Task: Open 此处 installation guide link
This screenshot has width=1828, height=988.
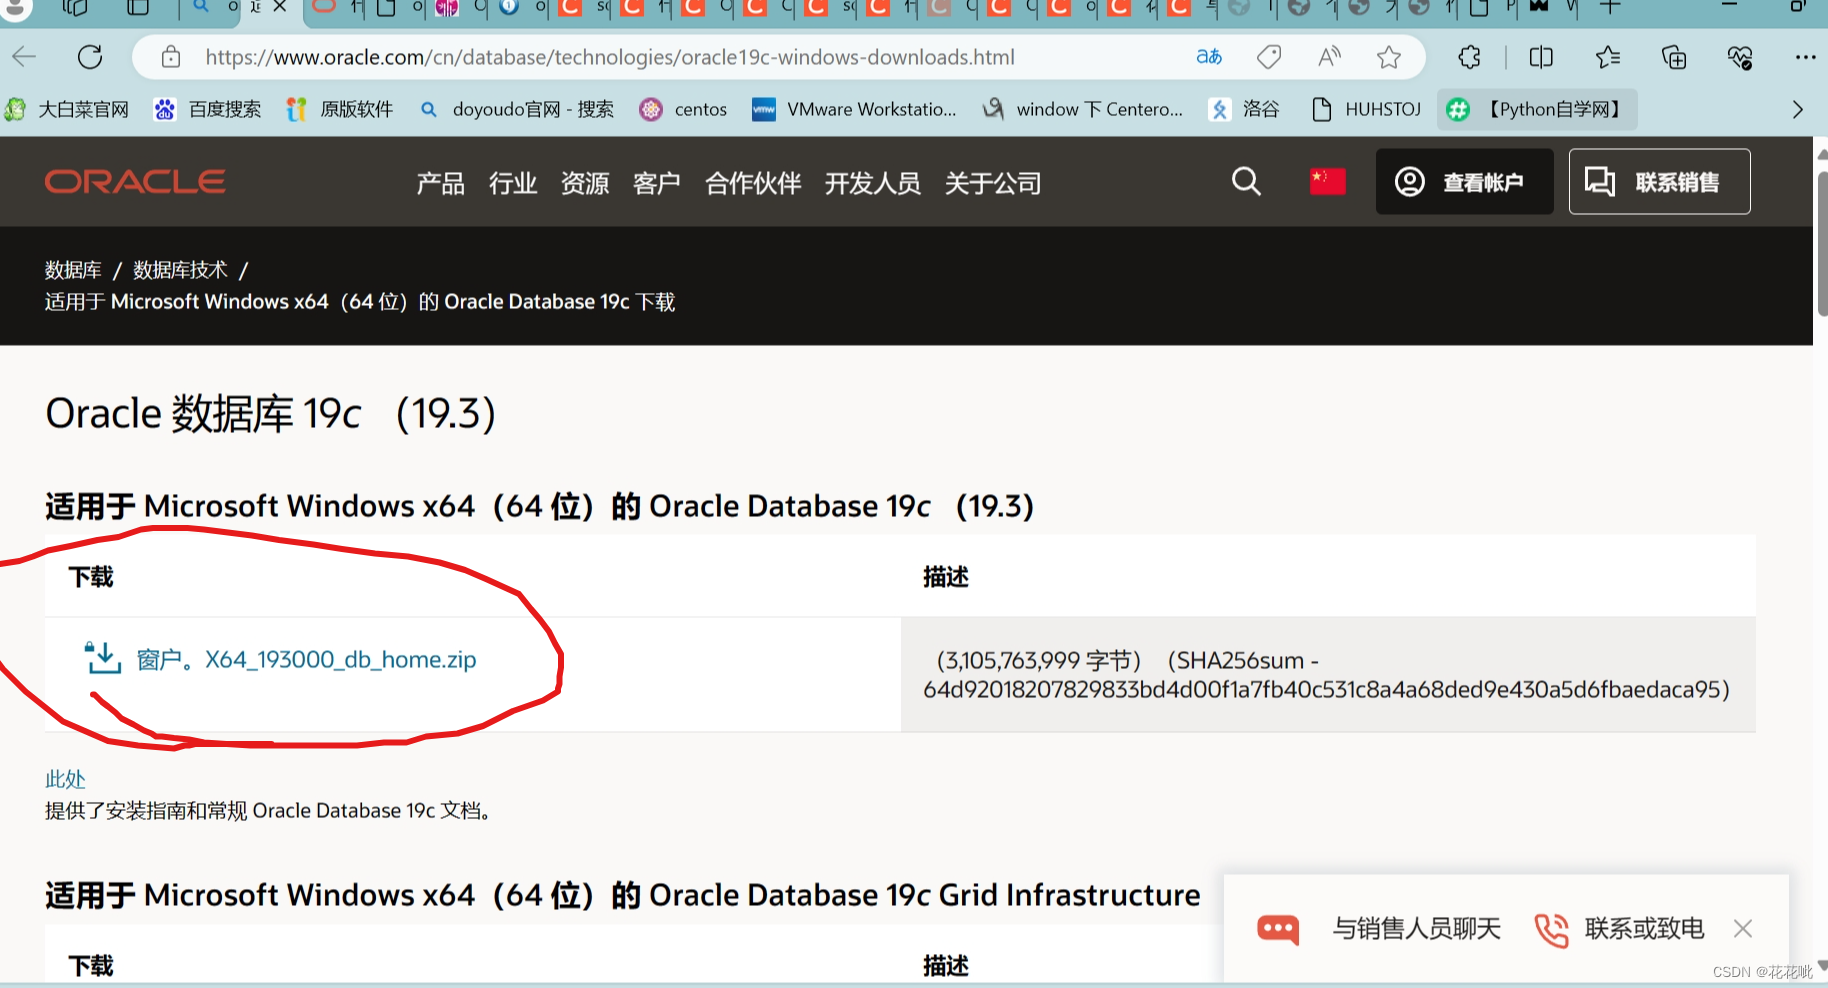Action: pyautogui.click(x=65, y=779)
